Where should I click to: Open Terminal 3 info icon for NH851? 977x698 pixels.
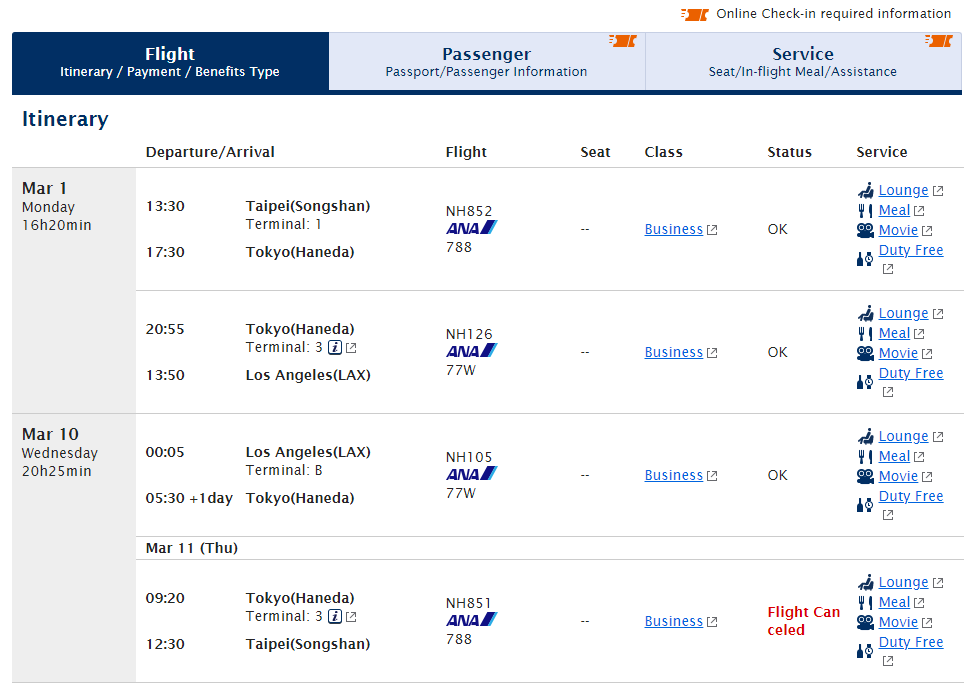click(335, 616)
